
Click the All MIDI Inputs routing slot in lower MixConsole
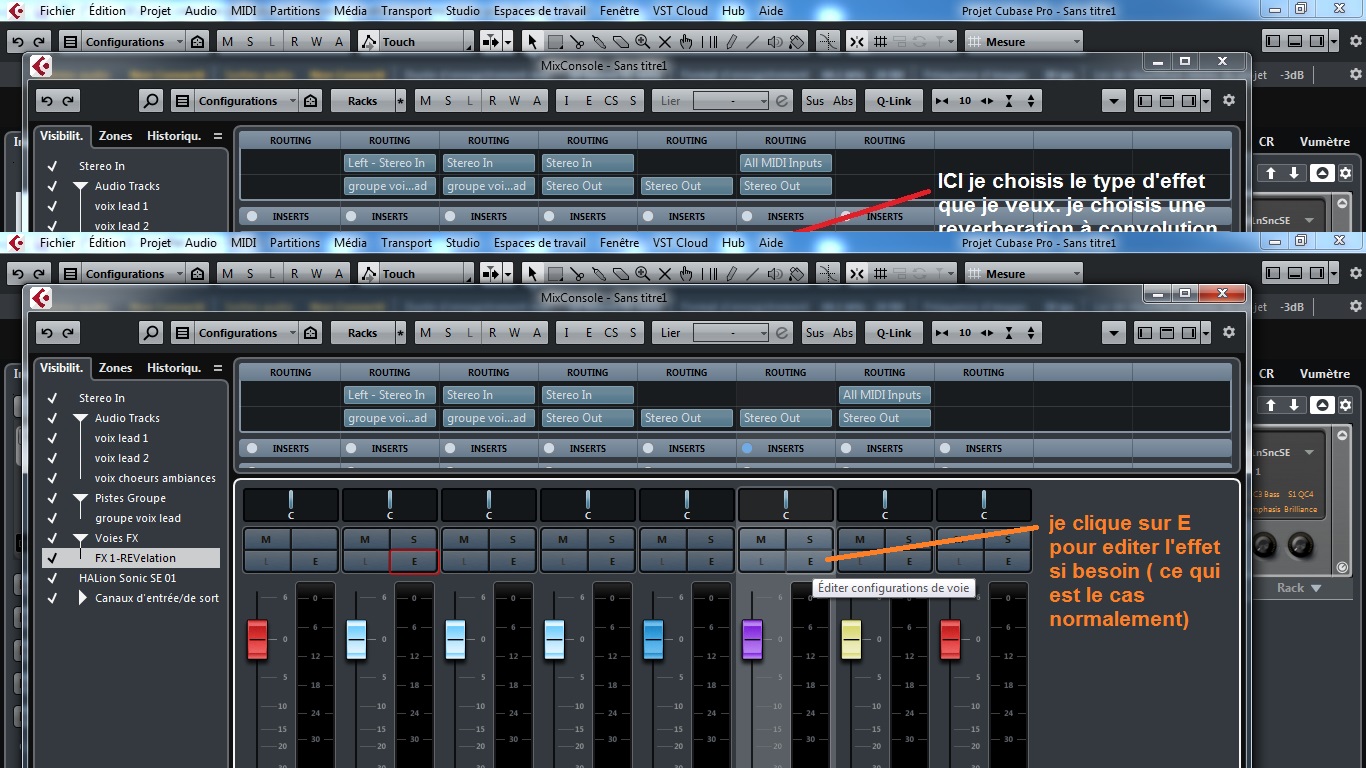[x=884, y=395]
